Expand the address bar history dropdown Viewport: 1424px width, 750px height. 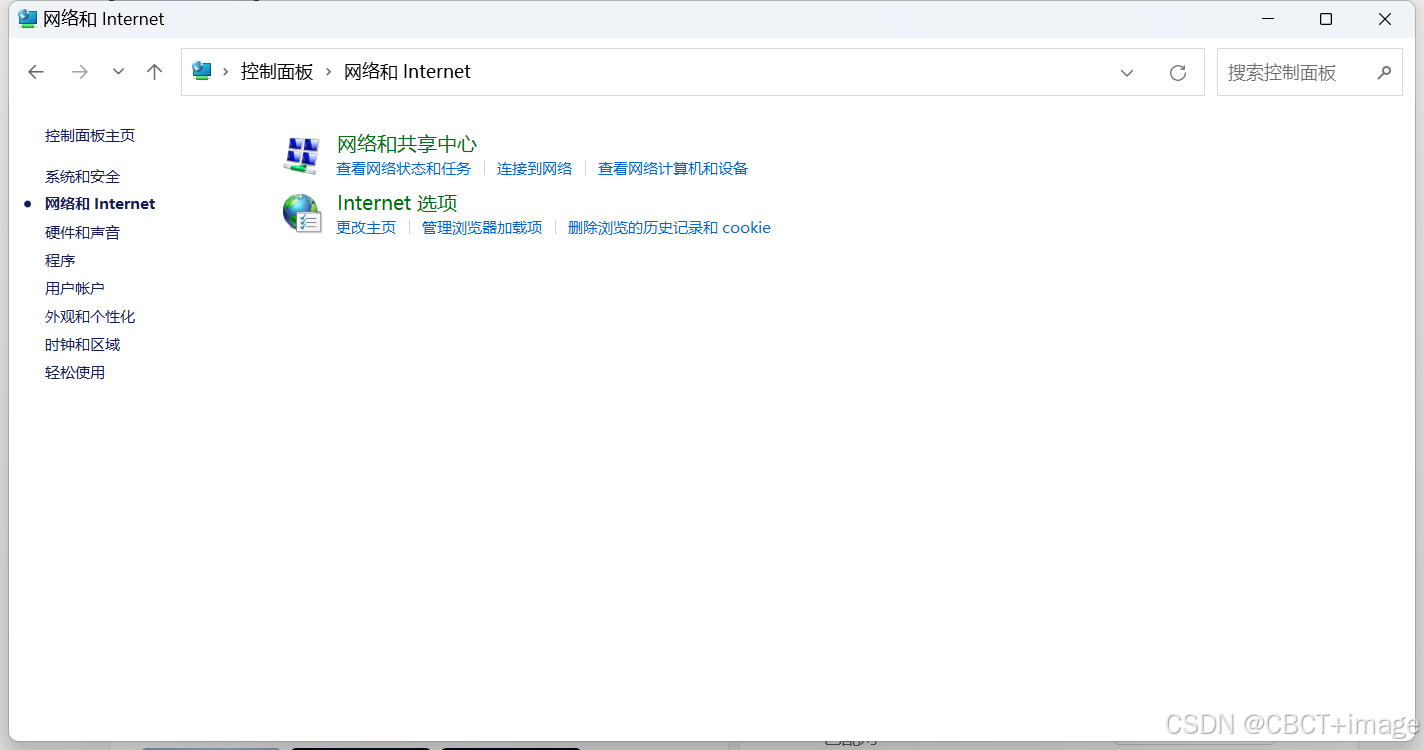coord(1127,72)
